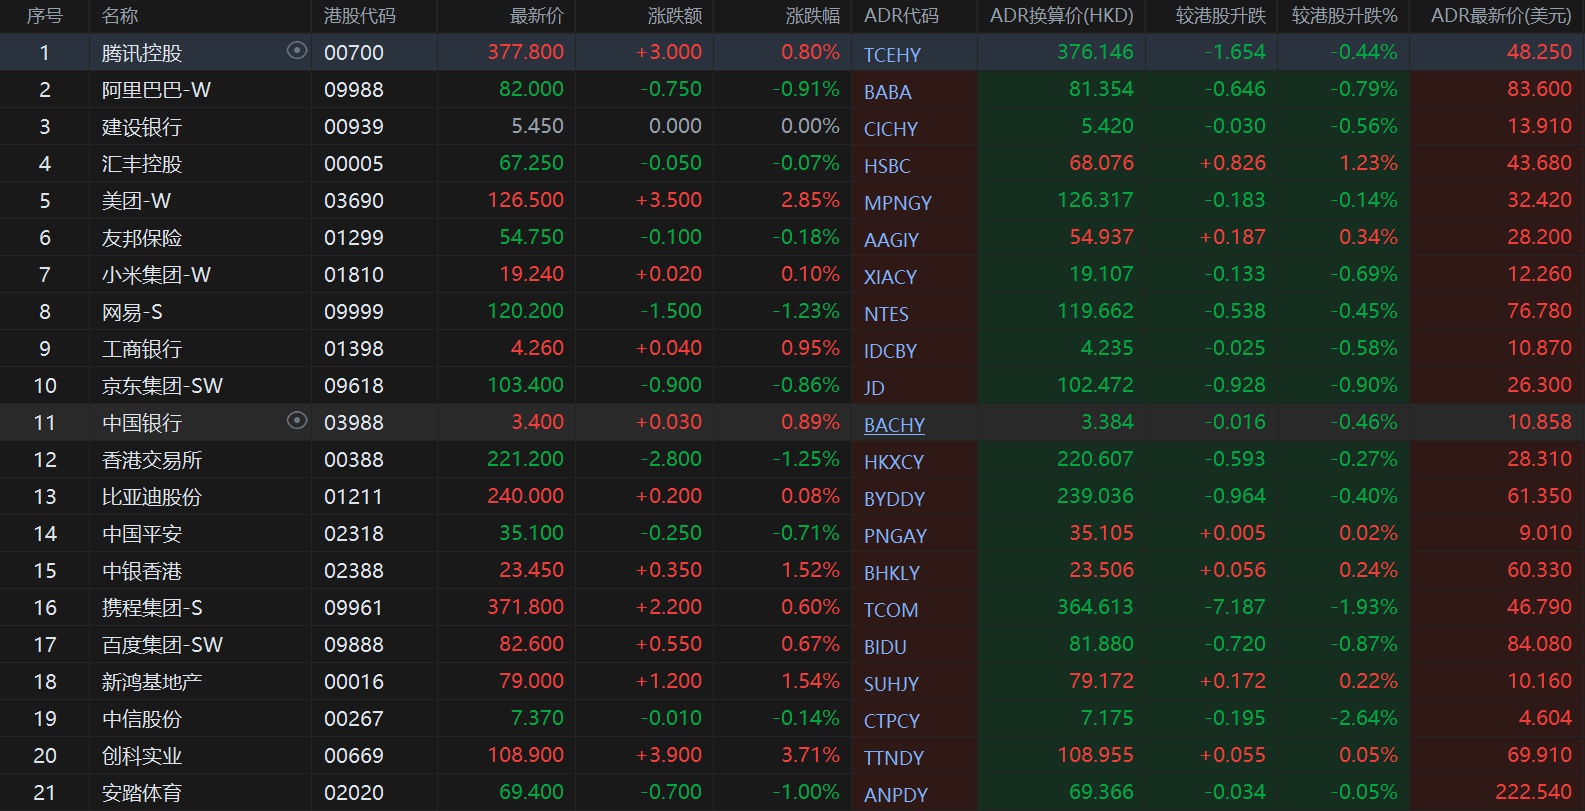Click the circle icon beside 腾讯控股

297,51
